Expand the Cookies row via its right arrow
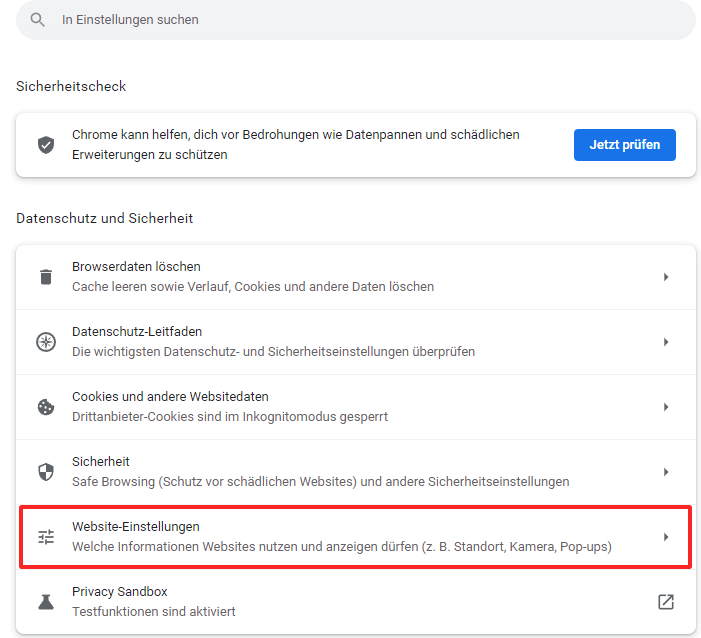Viewport: 701px width, 638px height. click(666, 407)
